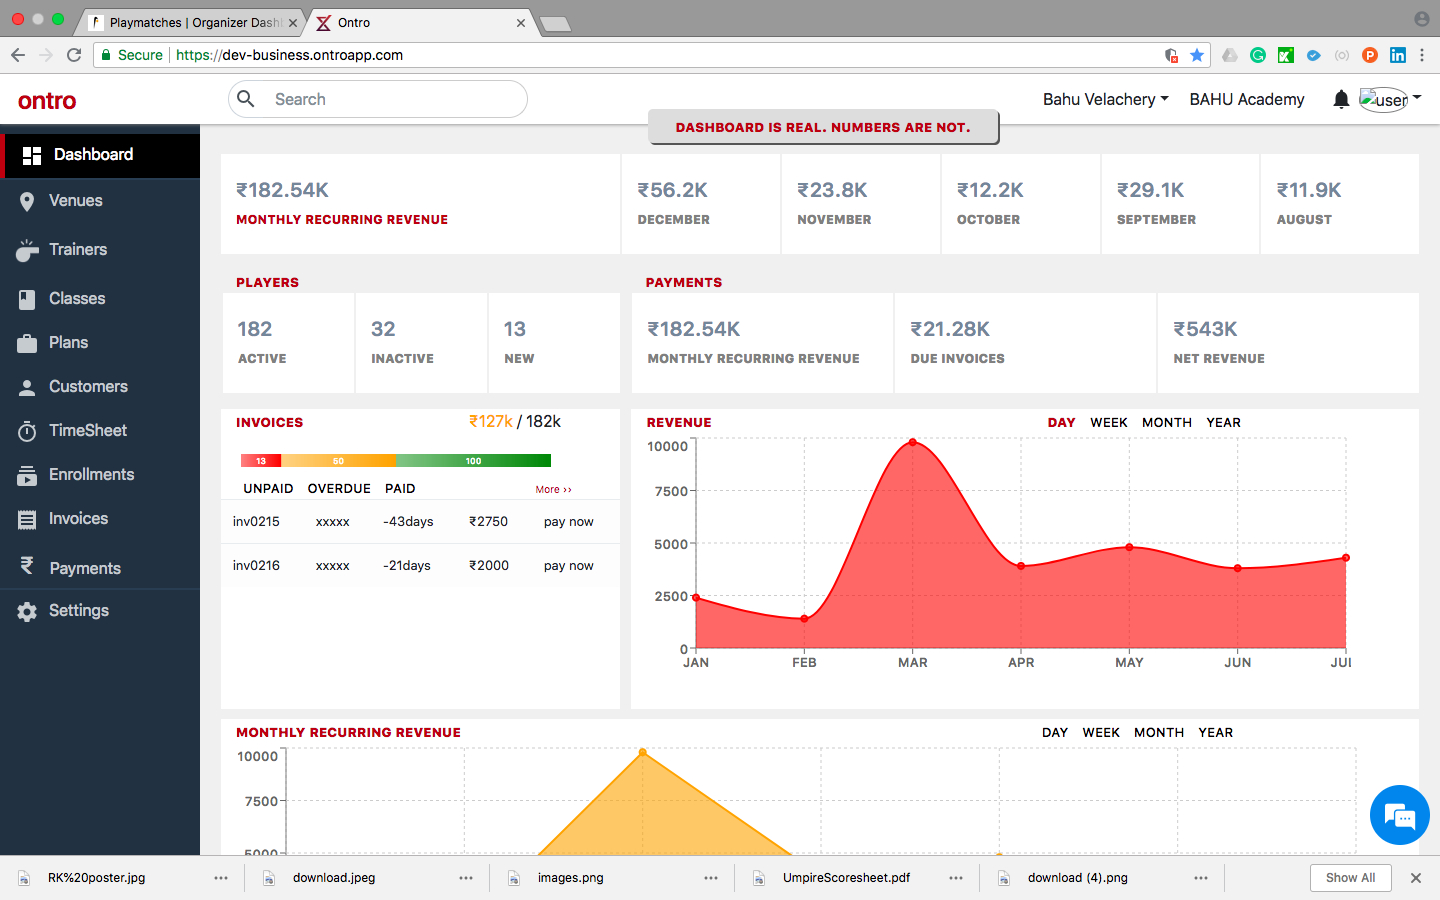This screenshot has width=1440, height=900.
Task: Click the notification bell icon
Action: pos(1341,99)
